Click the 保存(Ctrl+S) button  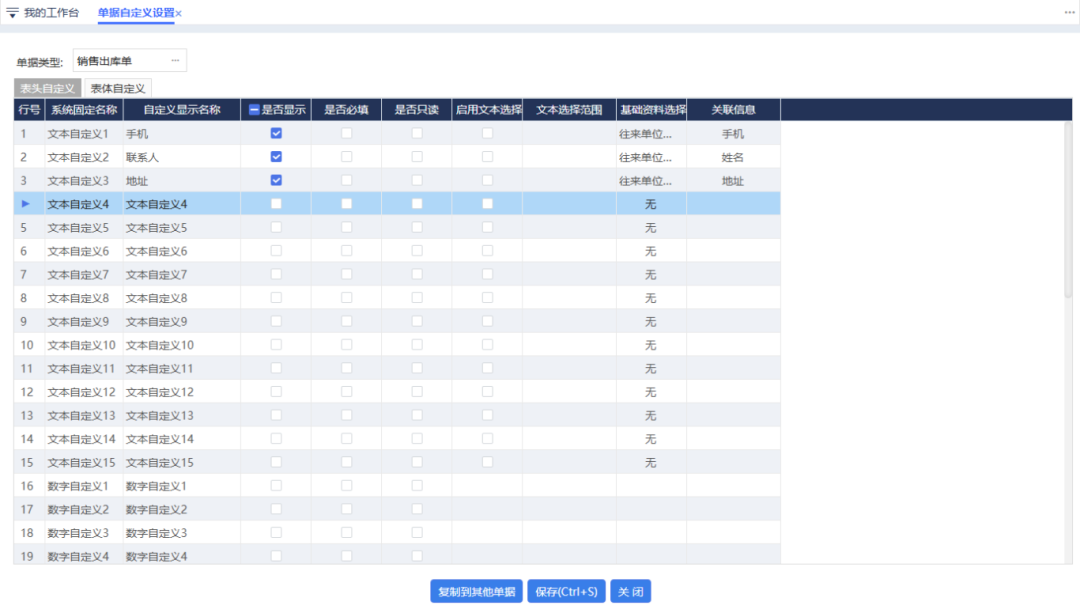click(566, 591)
